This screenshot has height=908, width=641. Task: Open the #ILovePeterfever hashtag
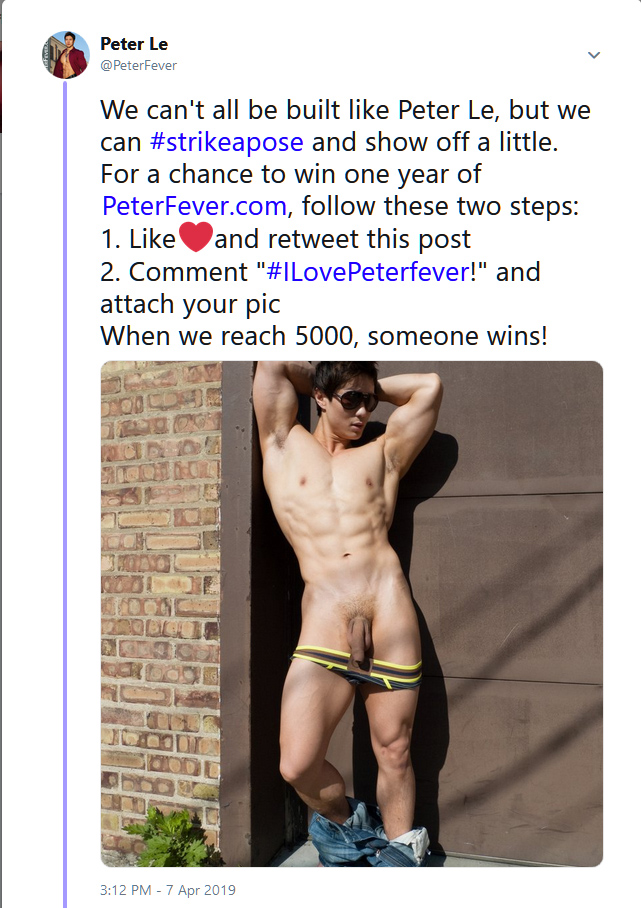(368, 272)
